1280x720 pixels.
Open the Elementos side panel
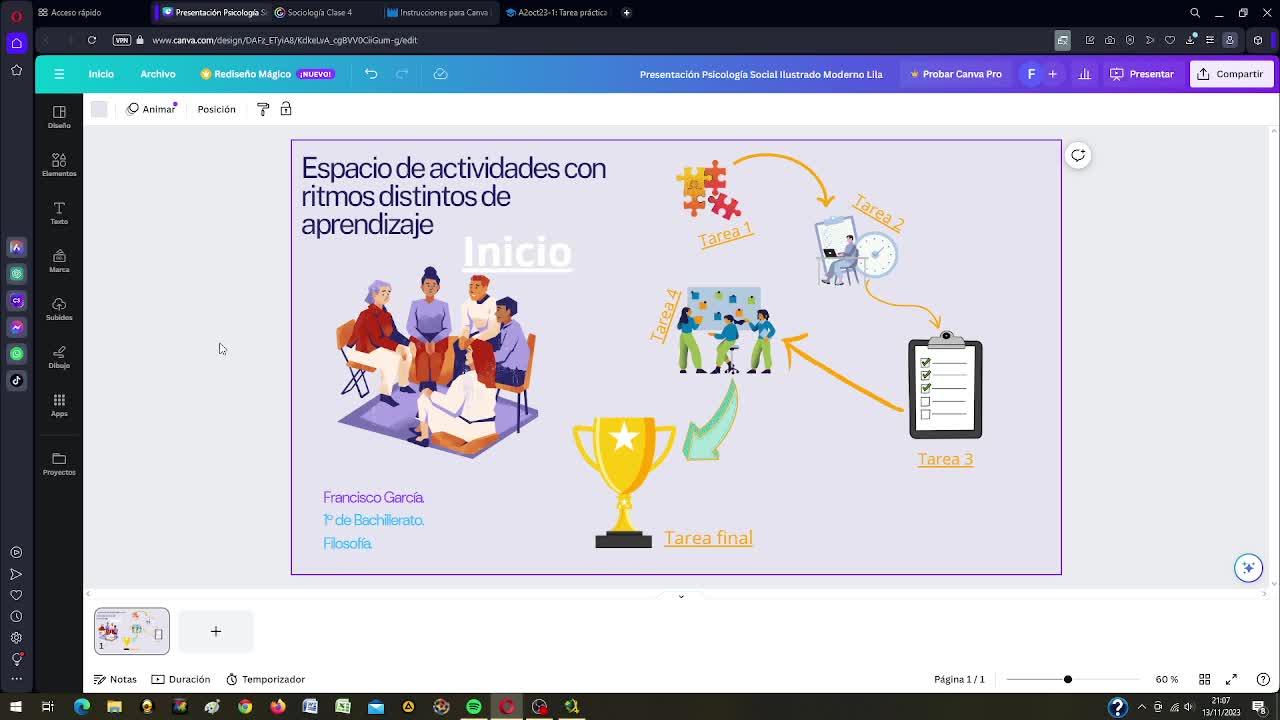[x=59, y=164]
